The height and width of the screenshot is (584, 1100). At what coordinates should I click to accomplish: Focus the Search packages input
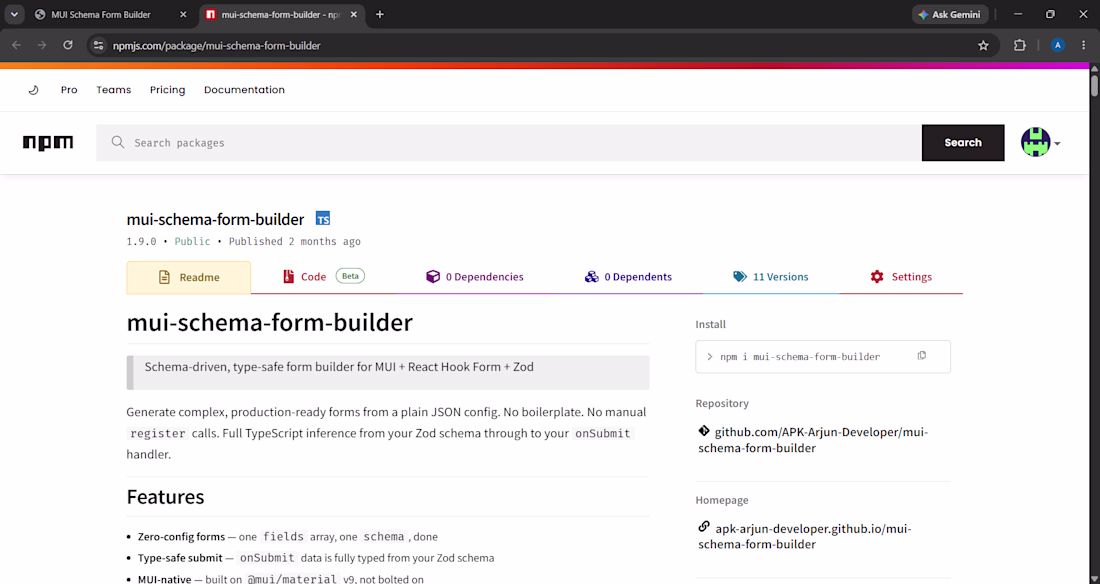click(509, 142)
